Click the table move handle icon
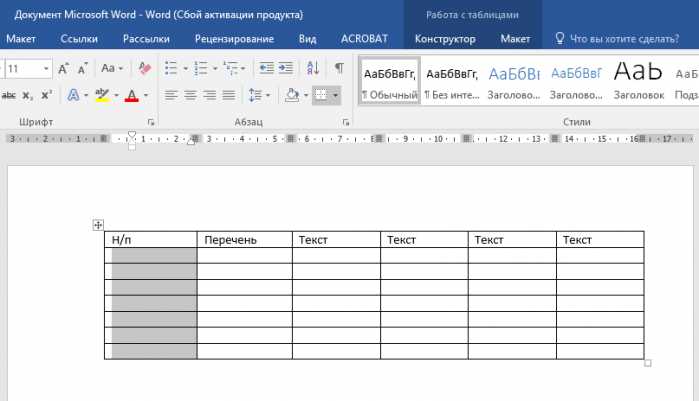699x401 pixels. coord(98,225)
